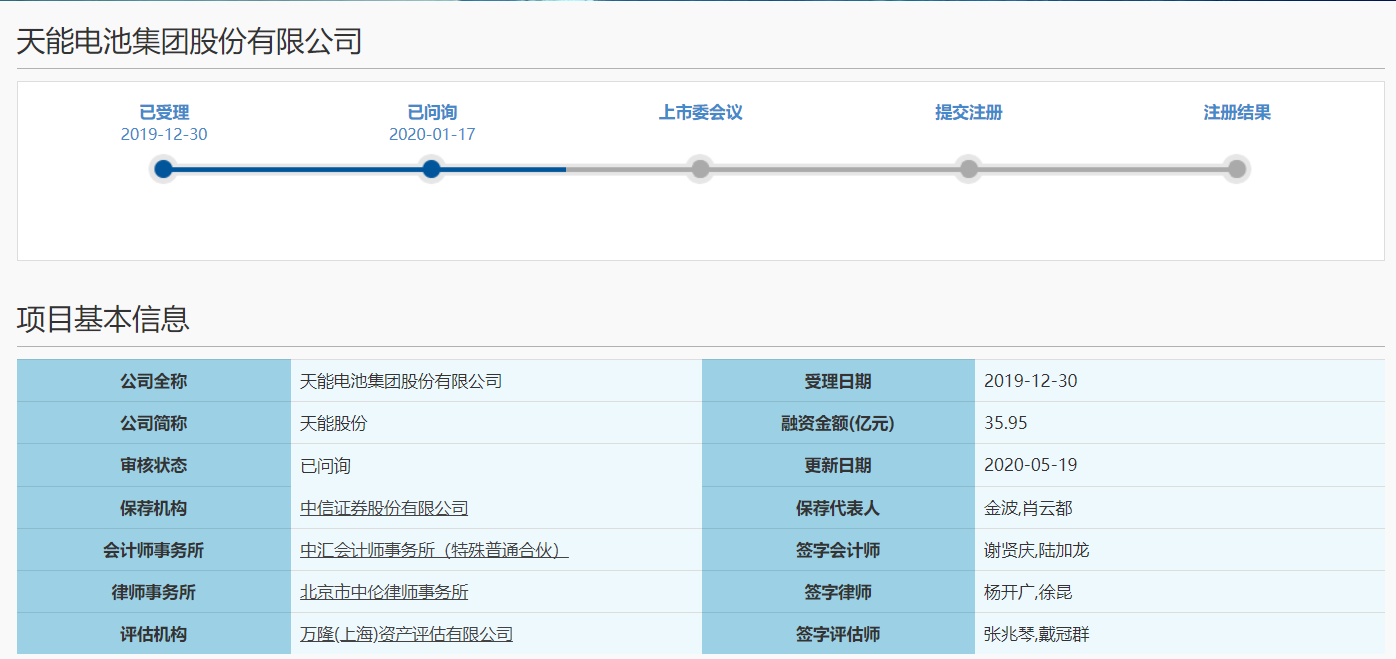
Task: Click the 已问询 value in 审核状态 row
Action: pos(326,465)
